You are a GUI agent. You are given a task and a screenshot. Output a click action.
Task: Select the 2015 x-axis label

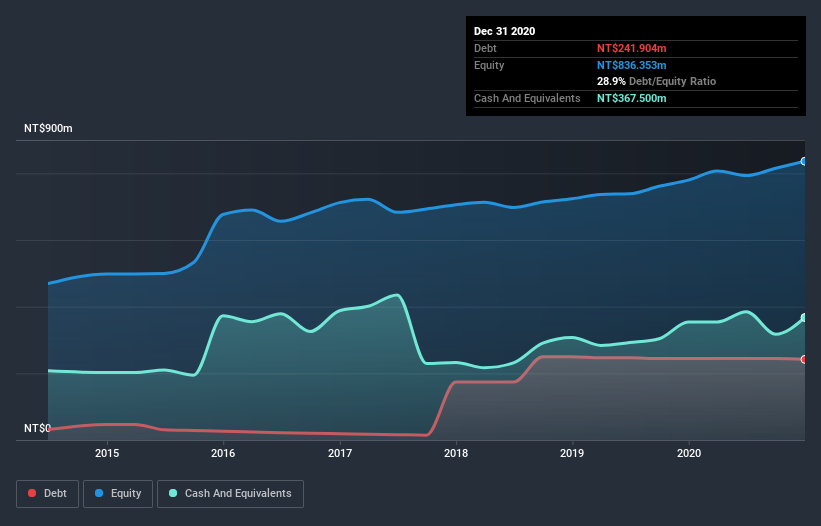click(x=107, y=453)
